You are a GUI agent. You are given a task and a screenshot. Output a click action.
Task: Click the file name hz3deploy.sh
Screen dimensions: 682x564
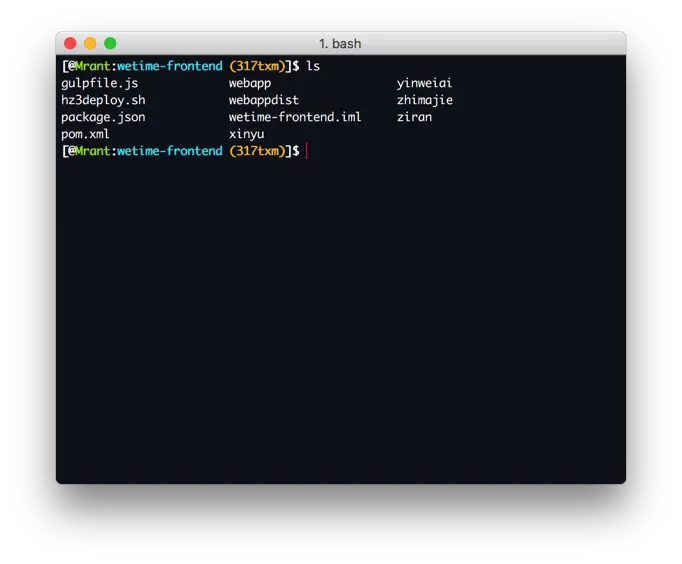pyautogui.click(x=104, y=100)
